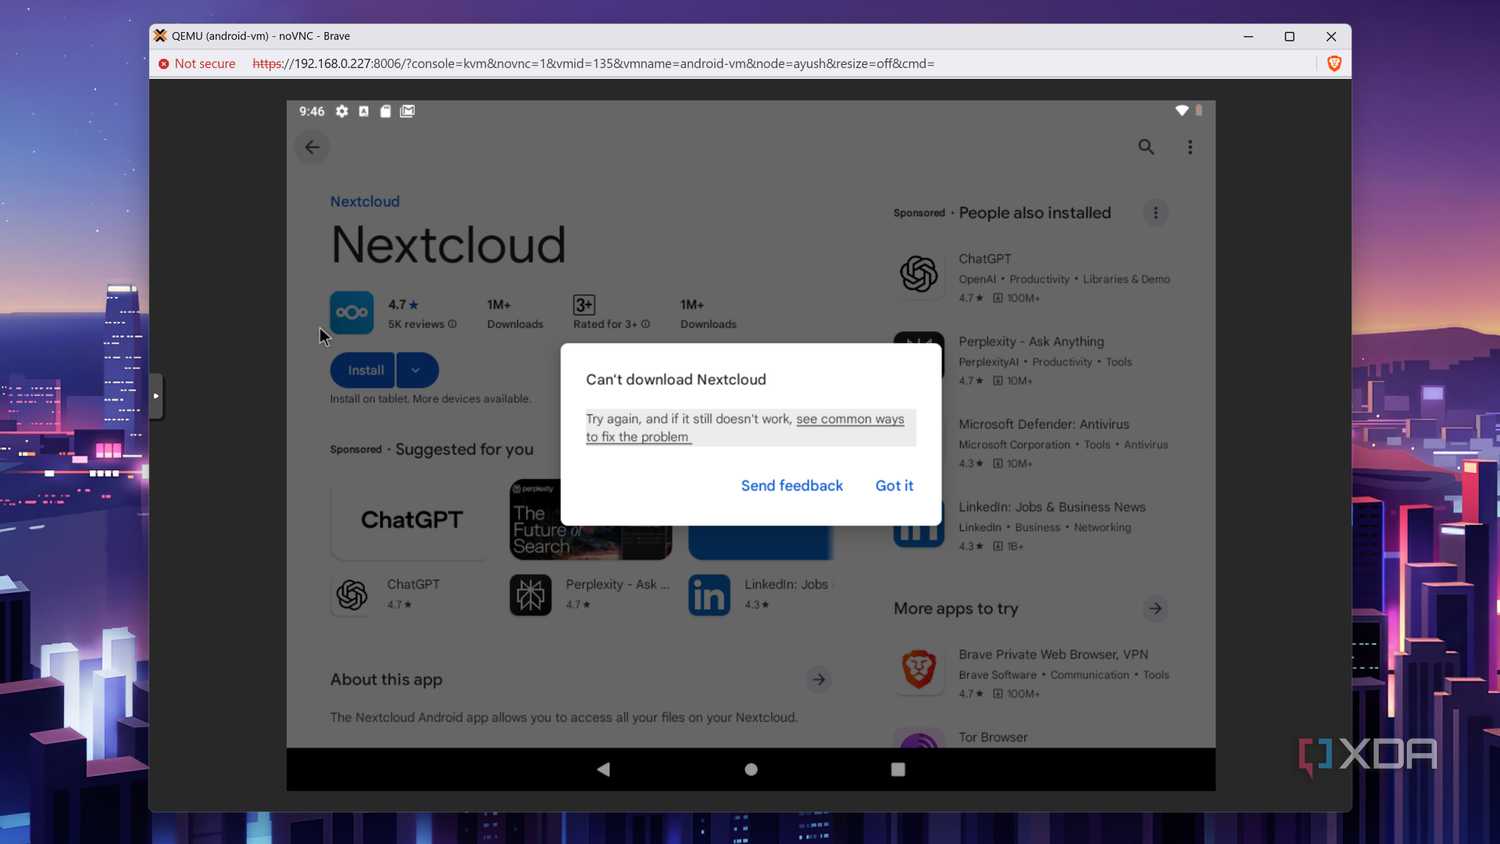1500x844 pixels.
Task: Open the Perplexity icon under Suggested for you
Action: [531, 595]
